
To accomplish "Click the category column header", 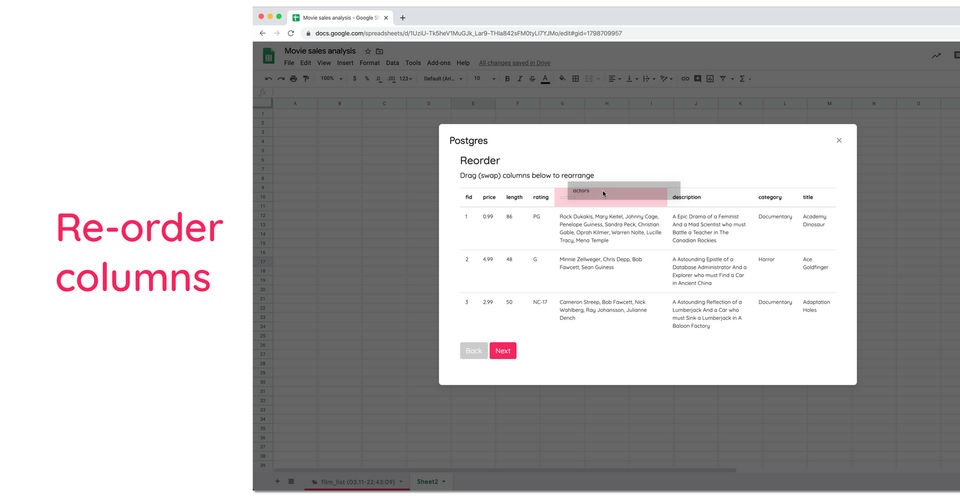I will pyautogui.click(x=770, y=197).
